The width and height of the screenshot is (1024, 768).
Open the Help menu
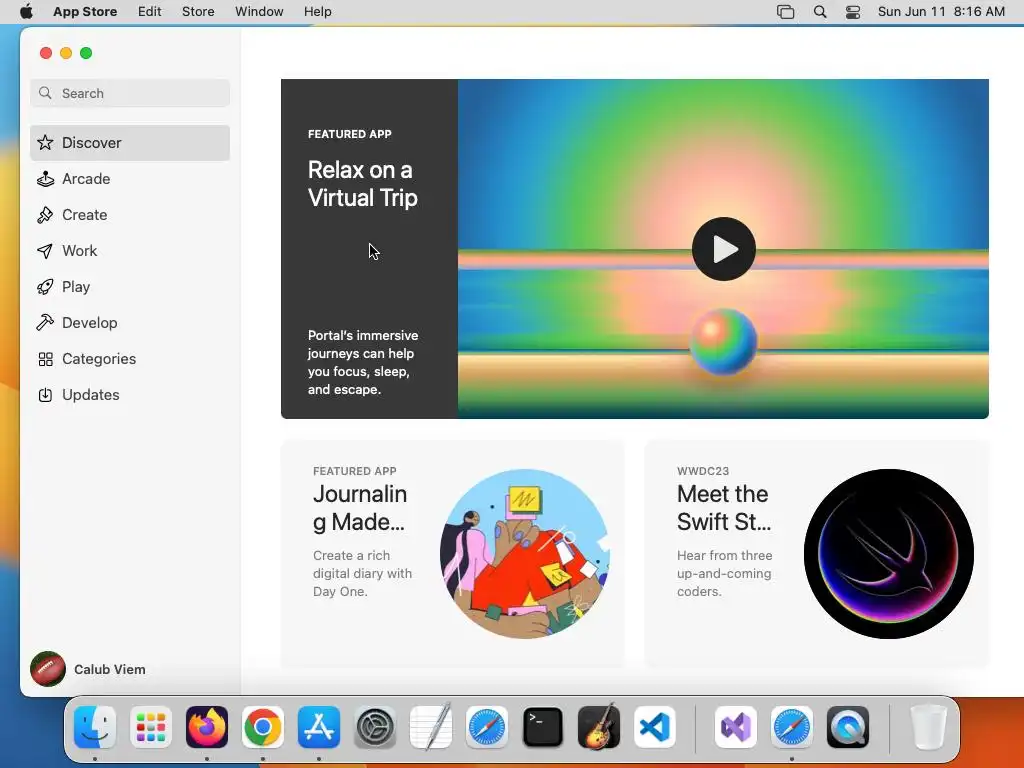[317, 12]
